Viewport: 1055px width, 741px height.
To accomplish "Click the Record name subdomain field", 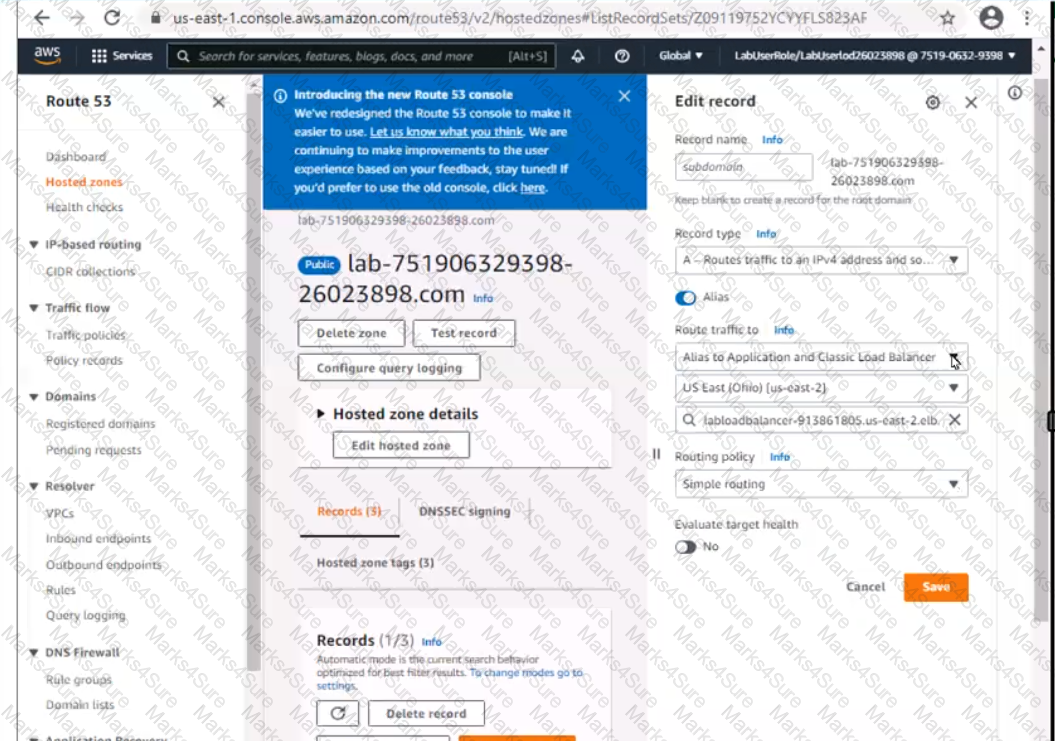I will pos(743,167).
